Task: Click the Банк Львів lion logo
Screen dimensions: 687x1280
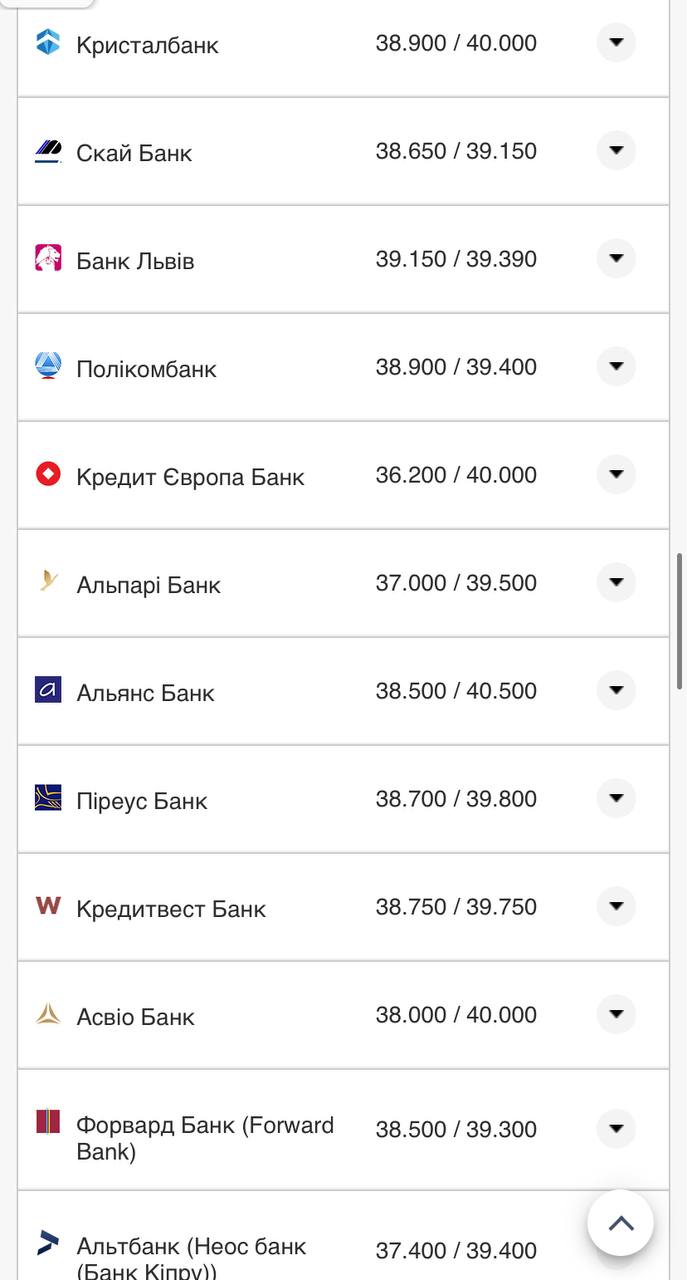Action: 48,258
